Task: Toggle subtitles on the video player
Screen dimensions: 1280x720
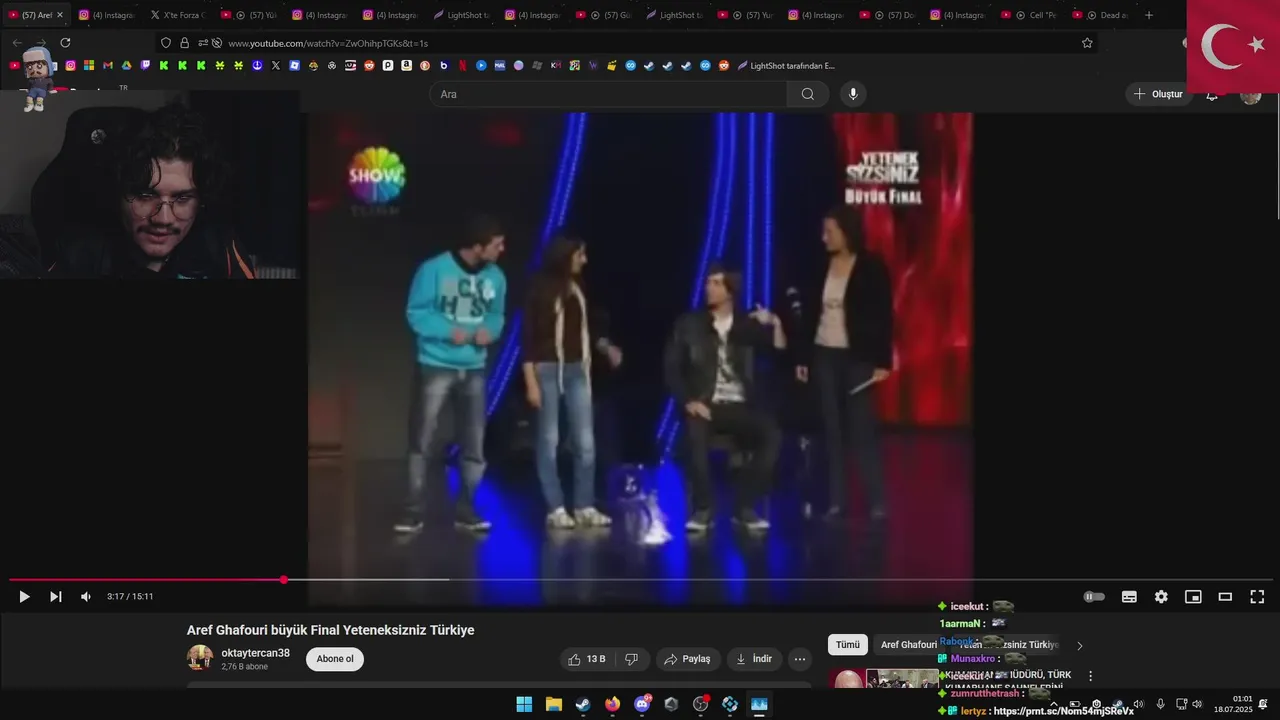Action: 1129,597
